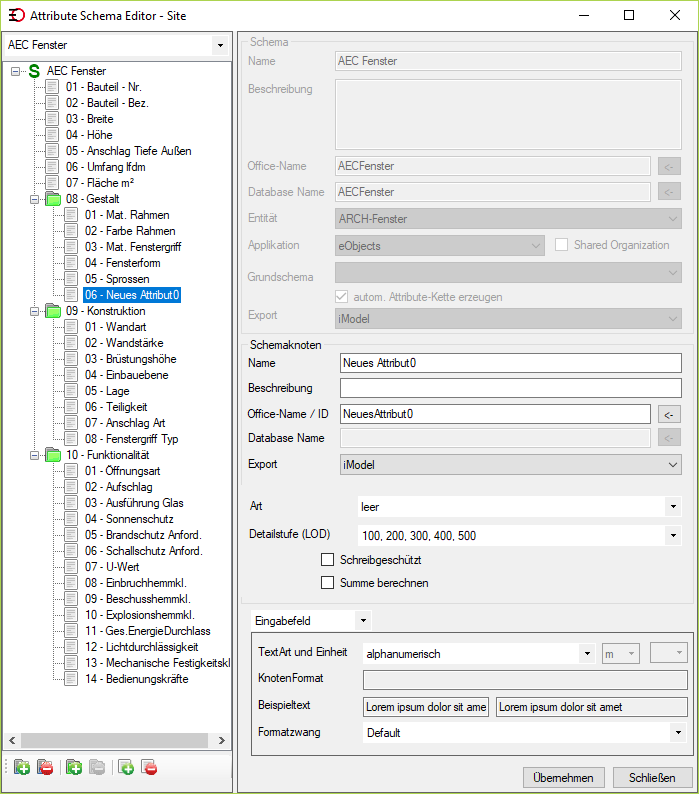Viewport: 699px width, 794px height.
Task: Click the document icon beside 03 - Breite
Action: click(52, 119)
